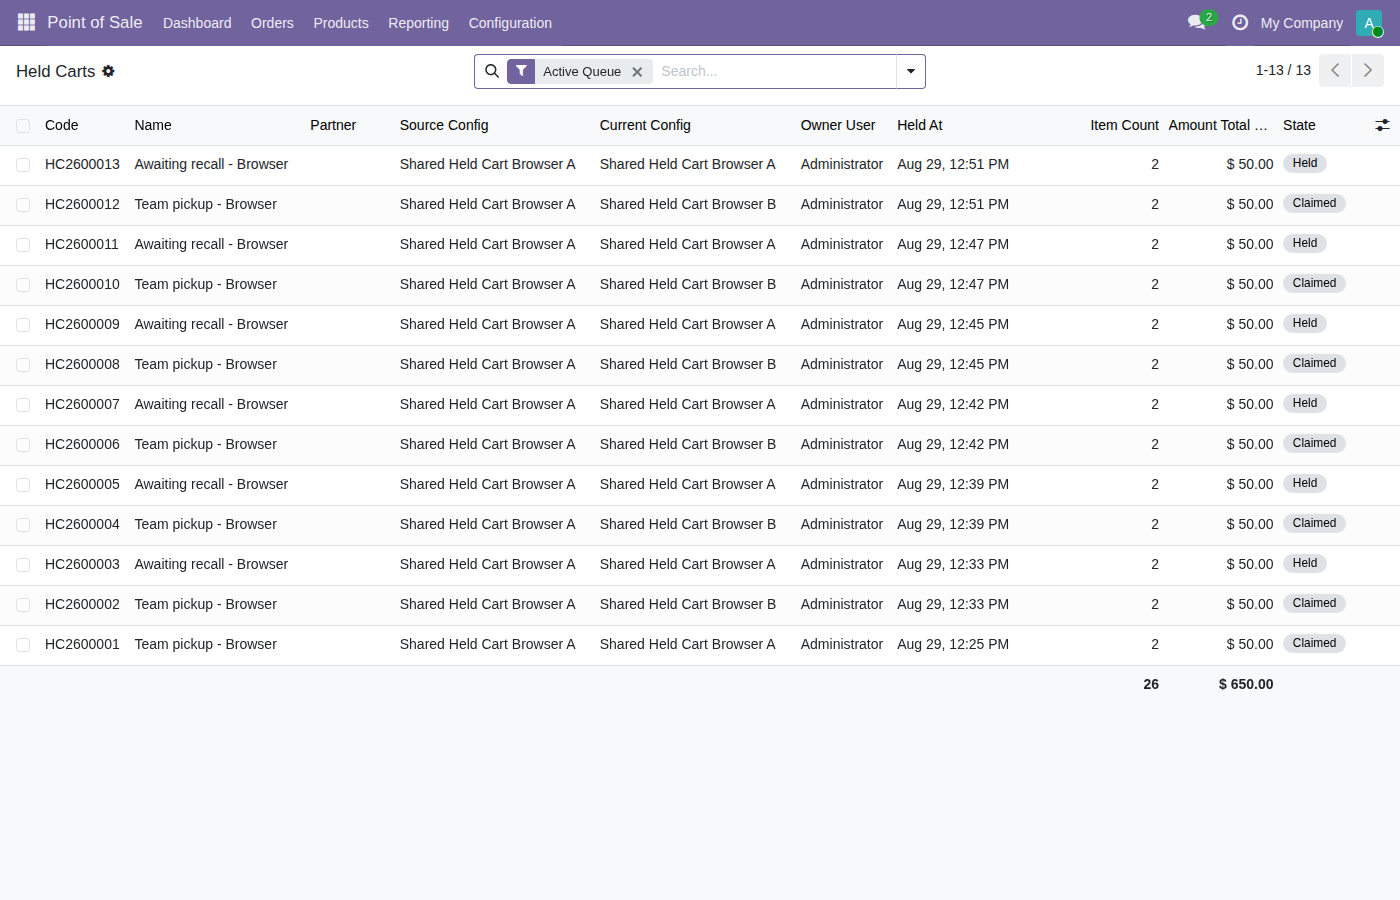
Task: Sort by the State column header
Action: click(1299, 125)
